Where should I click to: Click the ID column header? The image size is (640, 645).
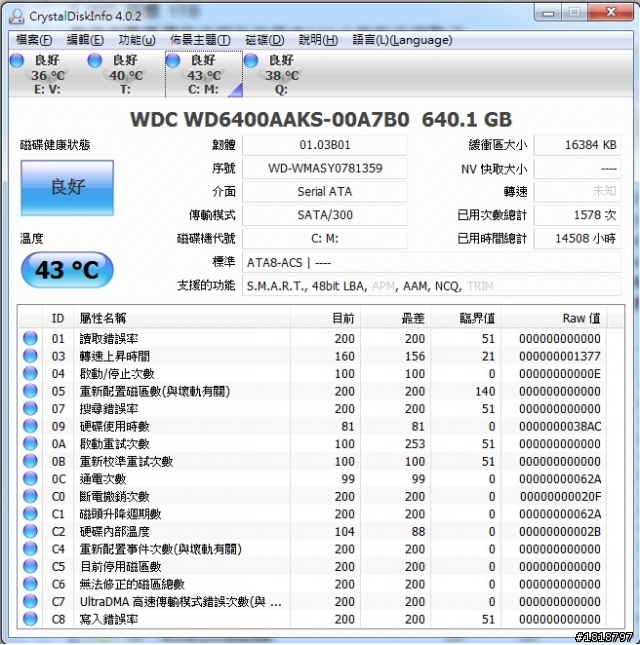click(58, 318)
